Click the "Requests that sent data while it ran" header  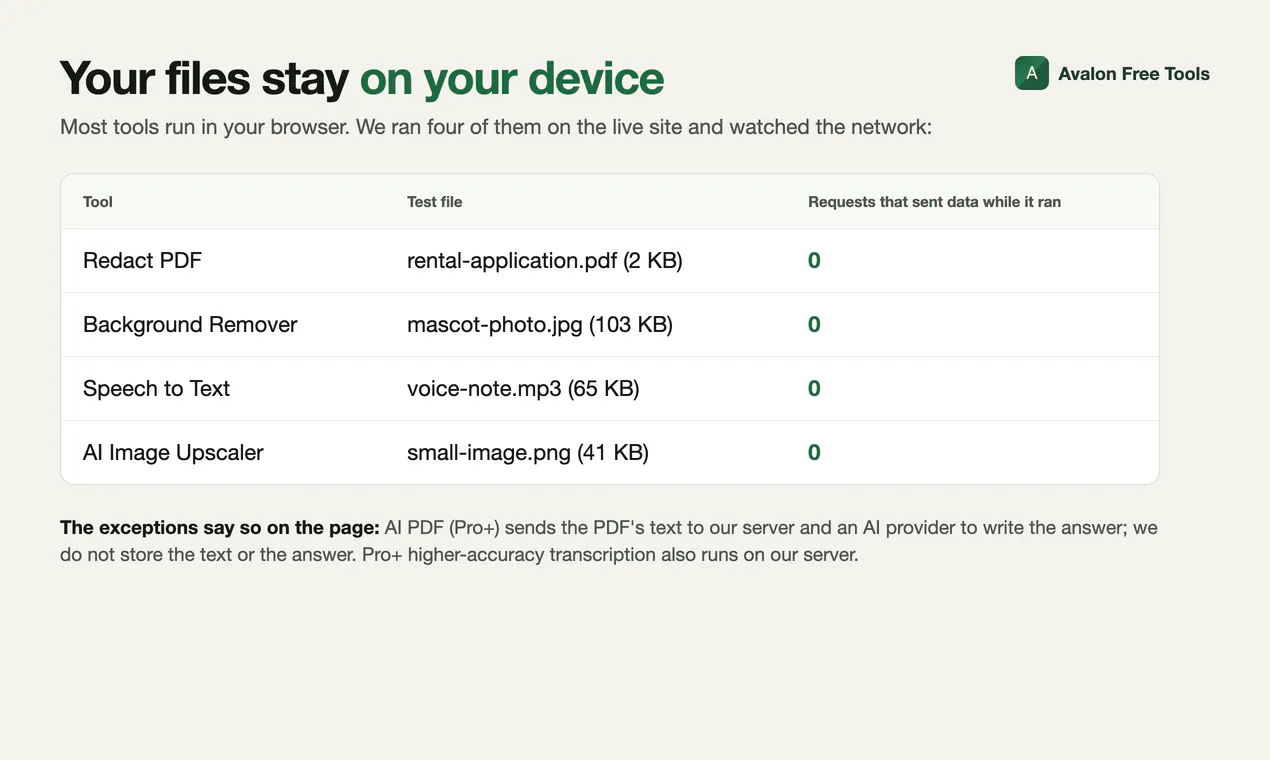click(x=934, y=202)
